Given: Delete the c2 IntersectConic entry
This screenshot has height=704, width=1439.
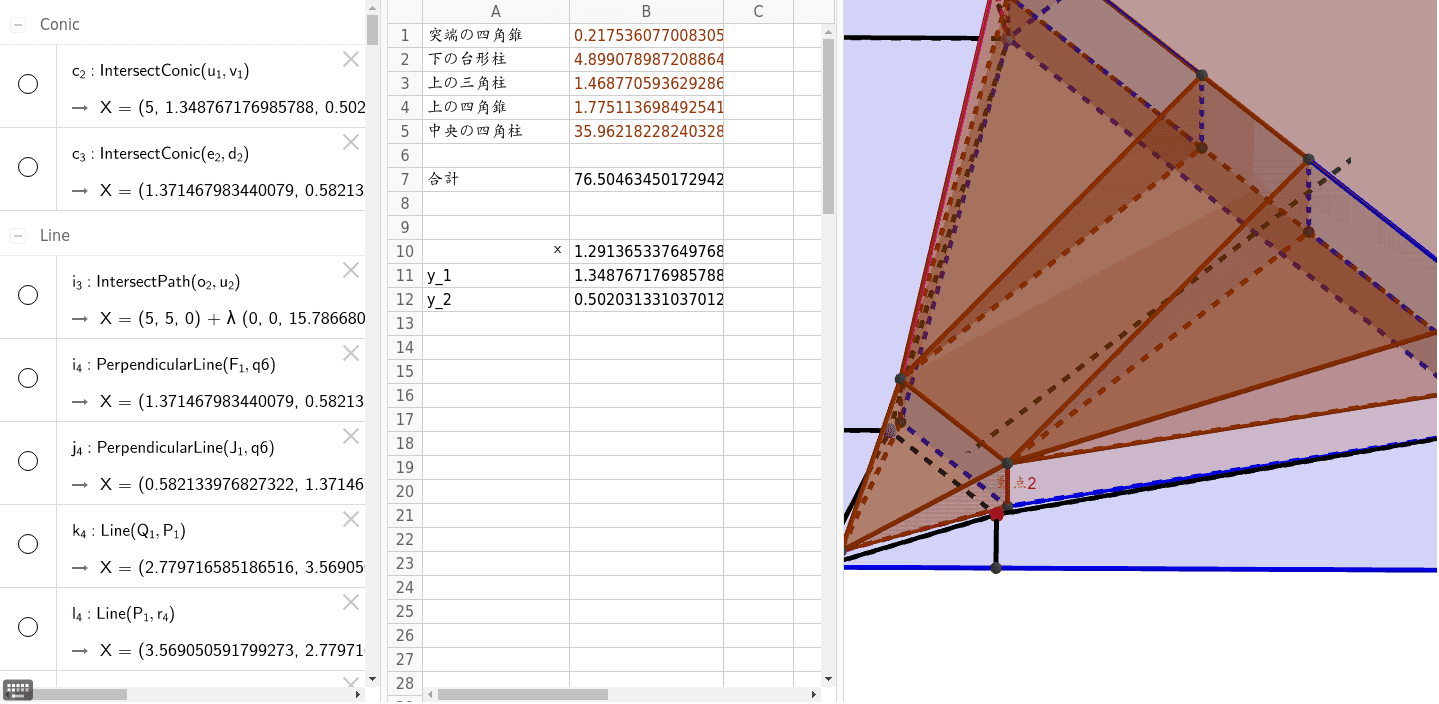Looking at the screenshot, I should (351, 59).
